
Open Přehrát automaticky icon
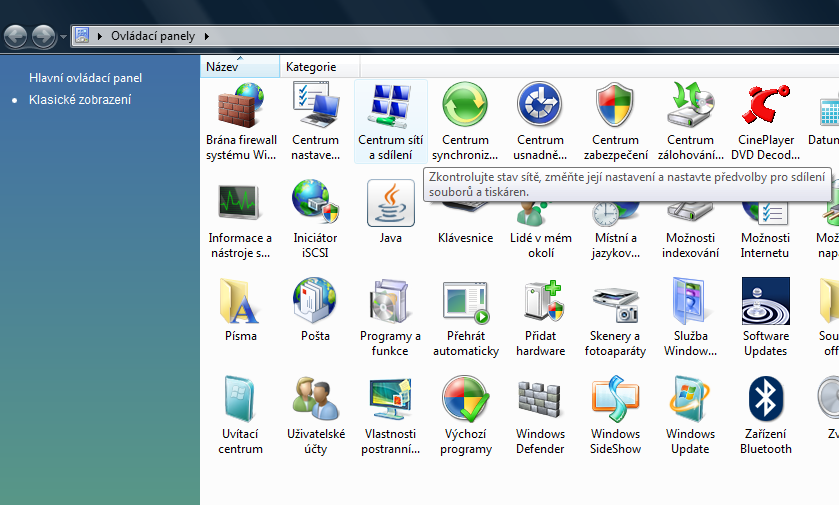466,302
